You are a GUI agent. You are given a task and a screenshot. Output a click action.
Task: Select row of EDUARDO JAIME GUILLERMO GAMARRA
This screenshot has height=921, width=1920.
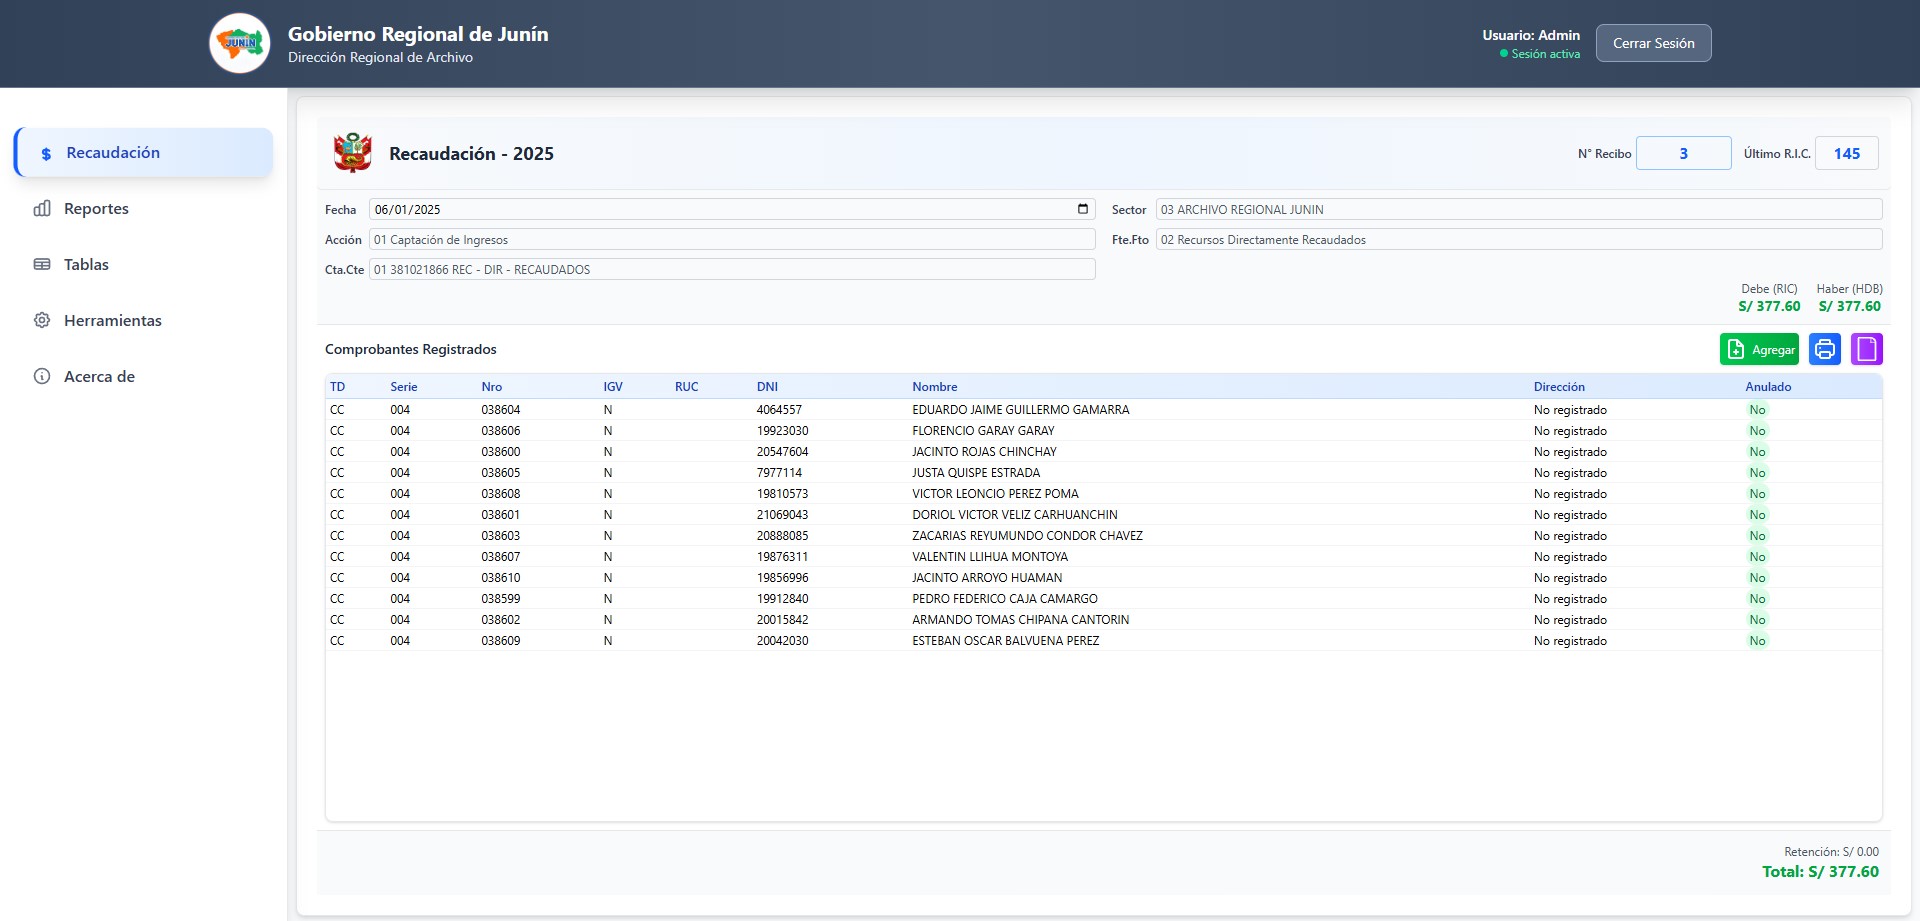[1103, 410]
